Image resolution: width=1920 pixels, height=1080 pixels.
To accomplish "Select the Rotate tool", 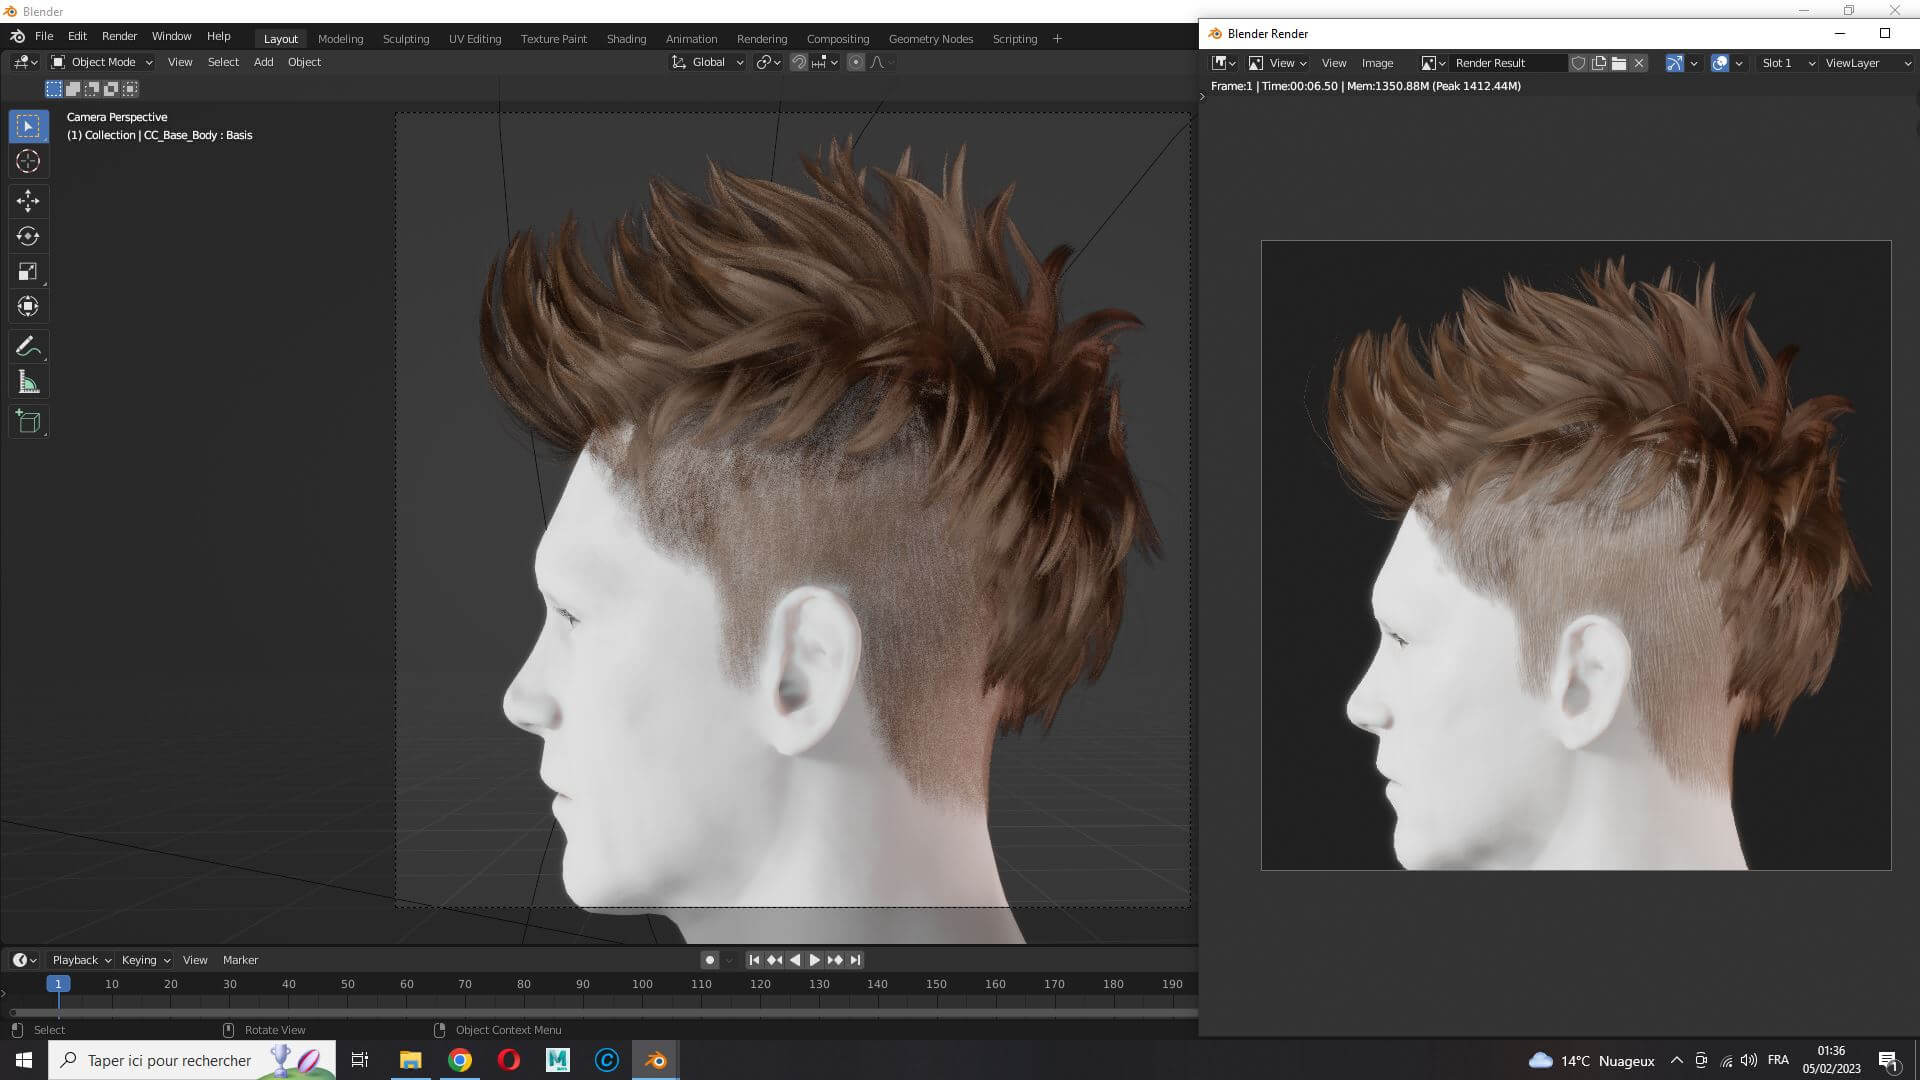I will click(28, 236).
